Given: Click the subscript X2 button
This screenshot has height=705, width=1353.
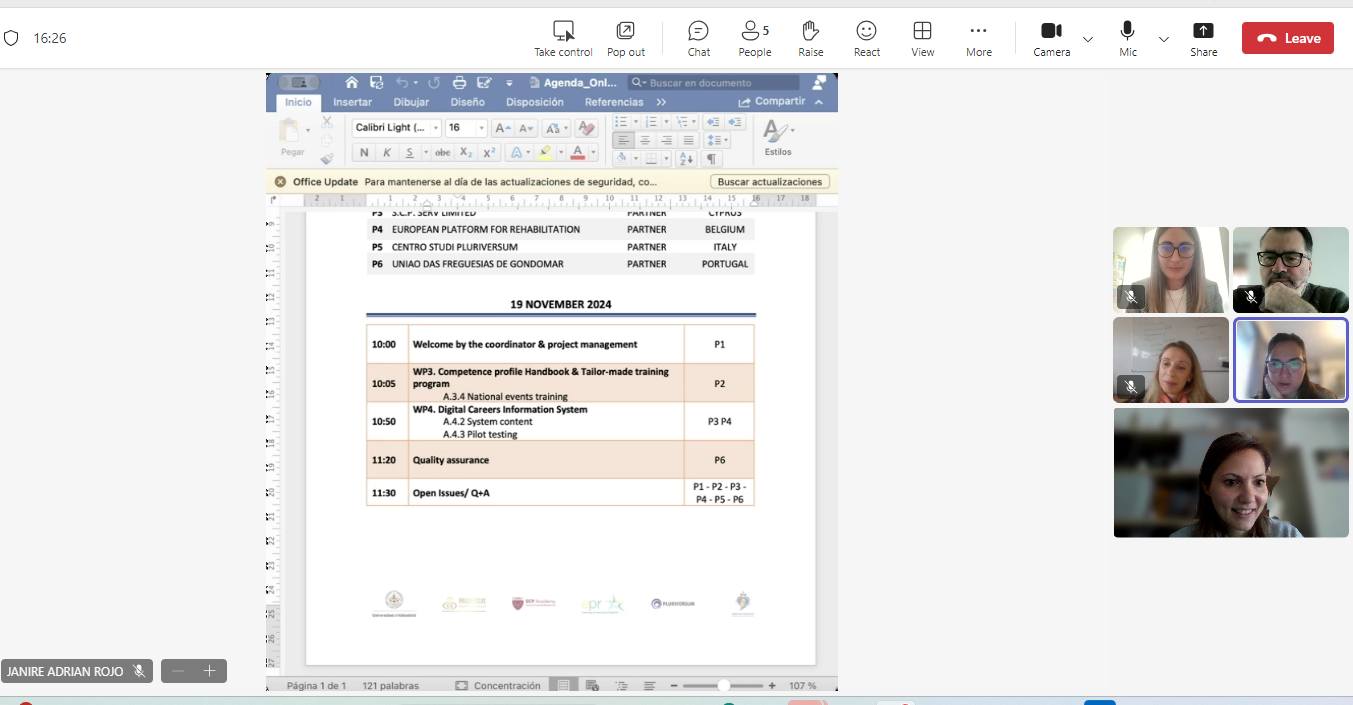Looking at the screenshot, I should (x=466, y=153).
